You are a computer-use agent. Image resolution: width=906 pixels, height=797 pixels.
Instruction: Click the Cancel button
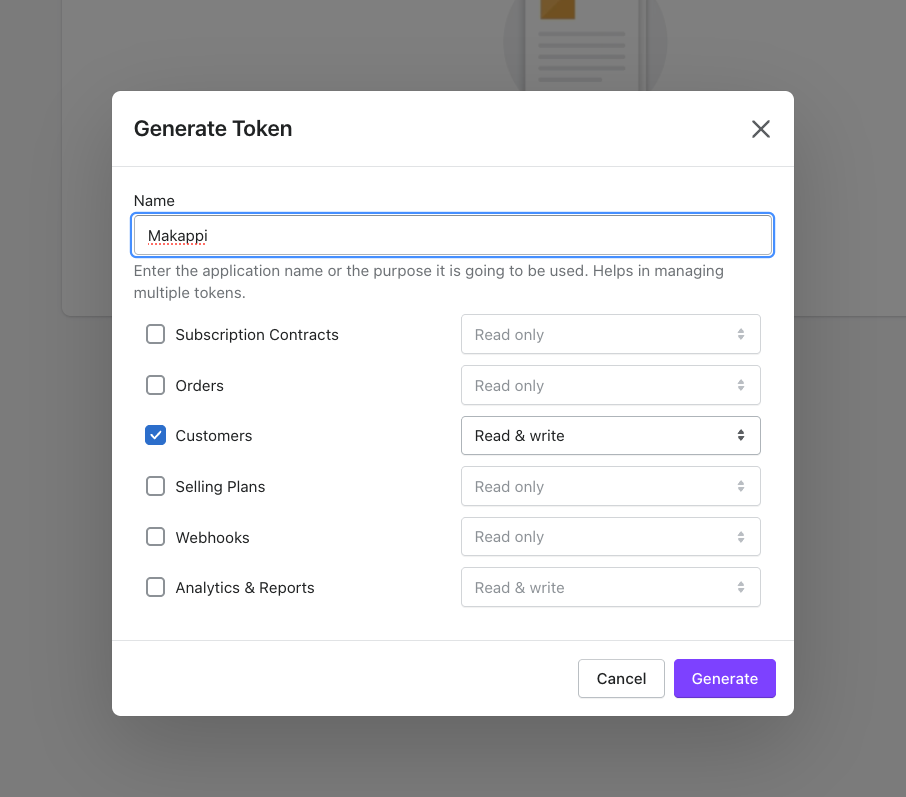[621, 679]
